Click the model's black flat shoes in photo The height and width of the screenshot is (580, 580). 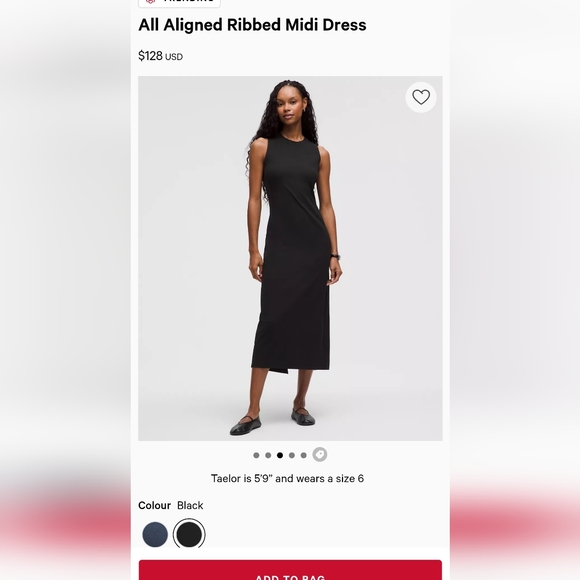273,422
